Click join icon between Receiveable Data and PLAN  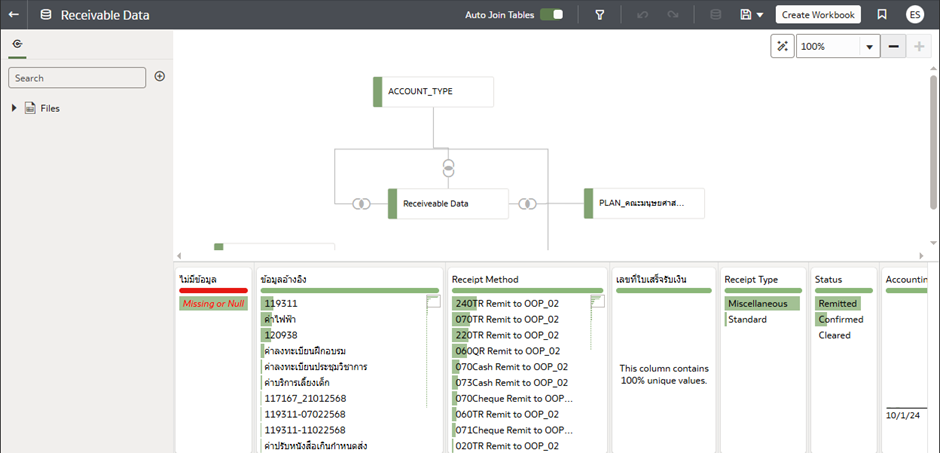(x=528, y=204)
